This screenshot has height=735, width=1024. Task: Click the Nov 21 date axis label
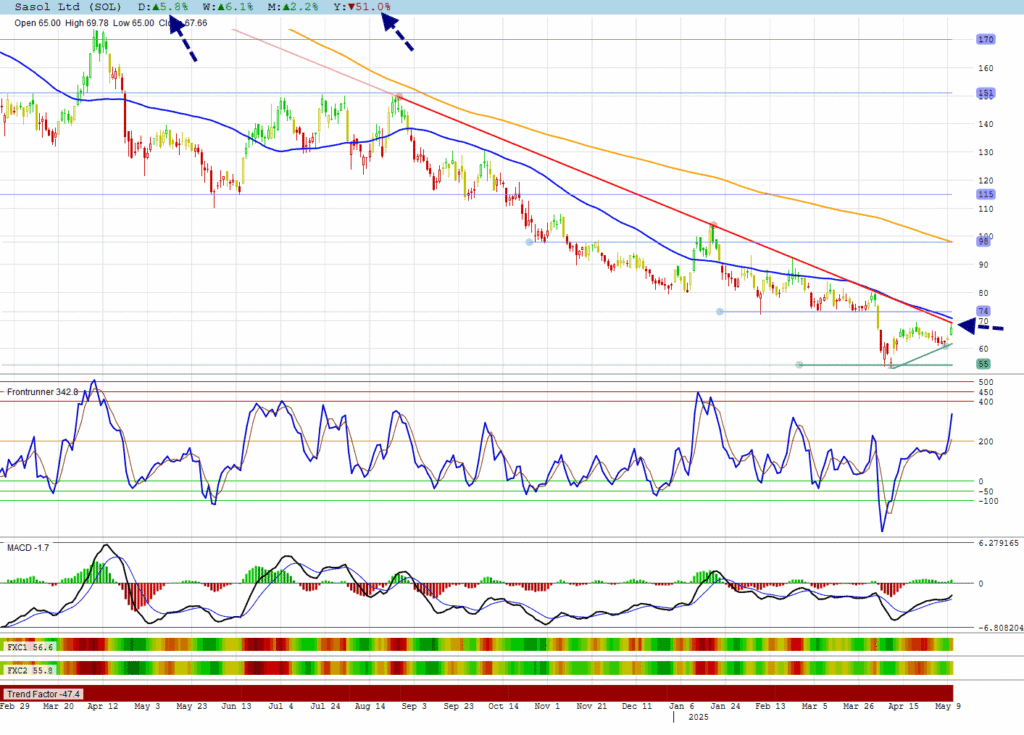[x=592, y=706]
